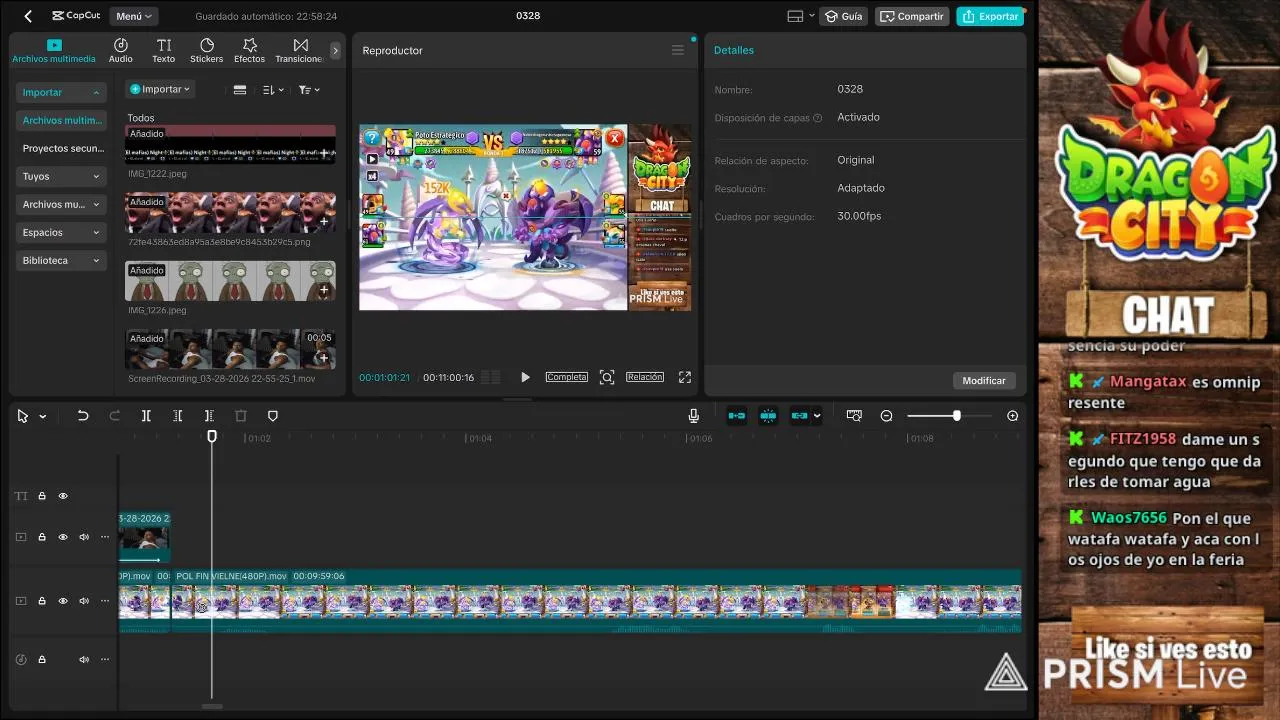1280x720 pixels.
Task: Mute the audio track speaker icon
Action: click(x=84, y=659)
